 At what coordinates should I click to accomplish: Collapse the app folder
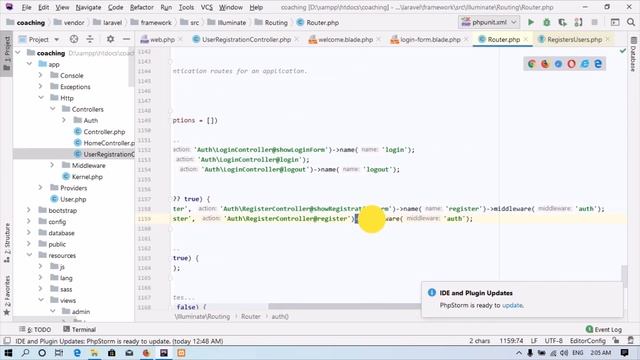29,64
